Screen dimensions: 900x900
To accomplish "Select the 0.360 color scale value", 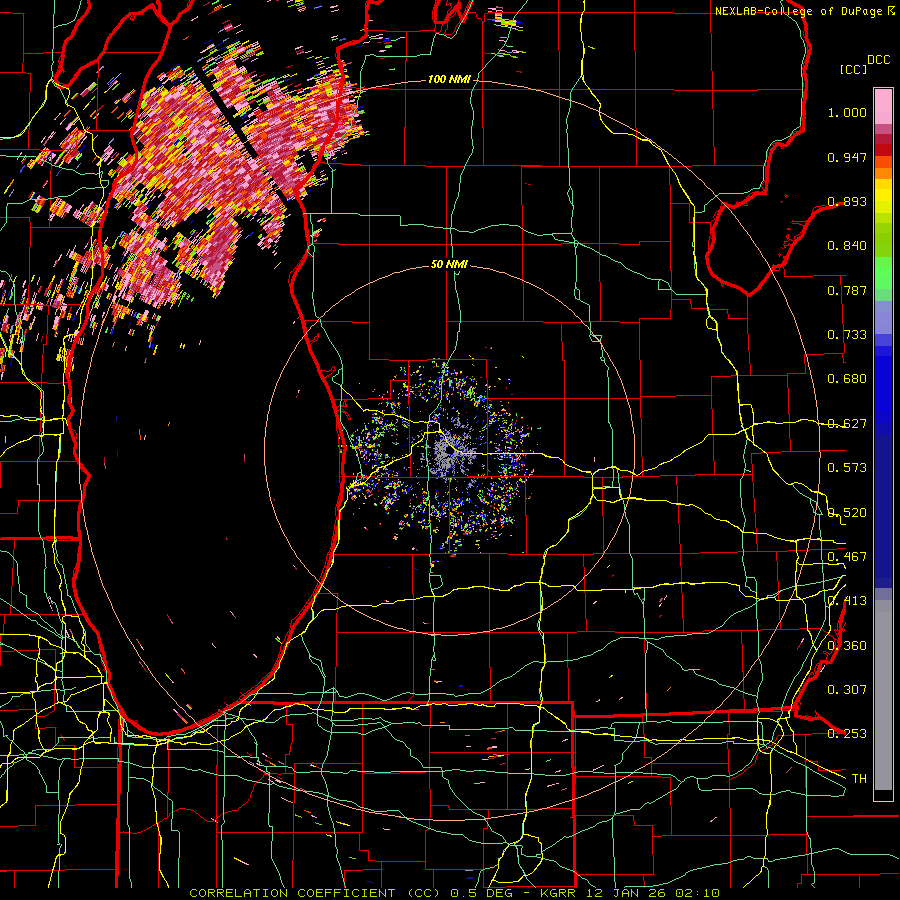I will pyautogui.click(x=847, y=646).
